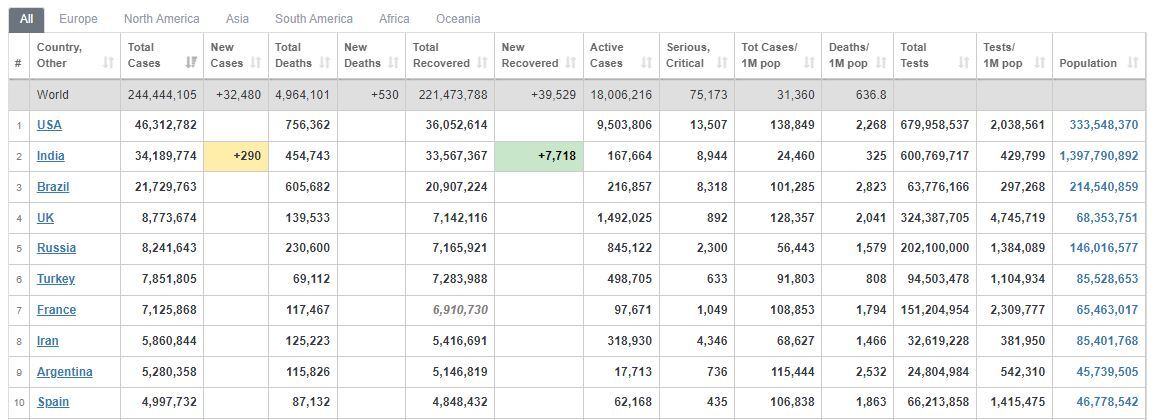
Task: Select the All continent tab
Action: click(27, 19)
